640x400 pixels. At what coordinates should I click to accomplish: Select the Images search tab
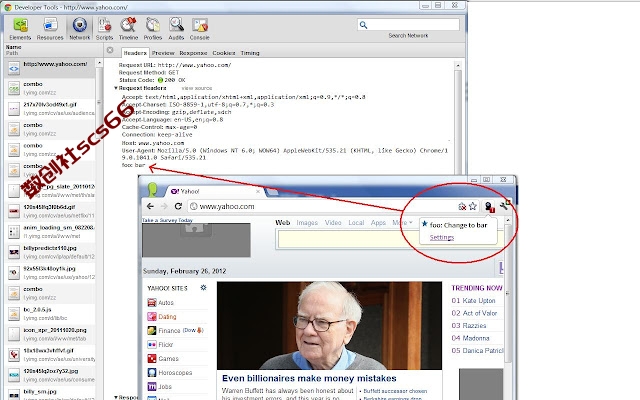[307, 222]
